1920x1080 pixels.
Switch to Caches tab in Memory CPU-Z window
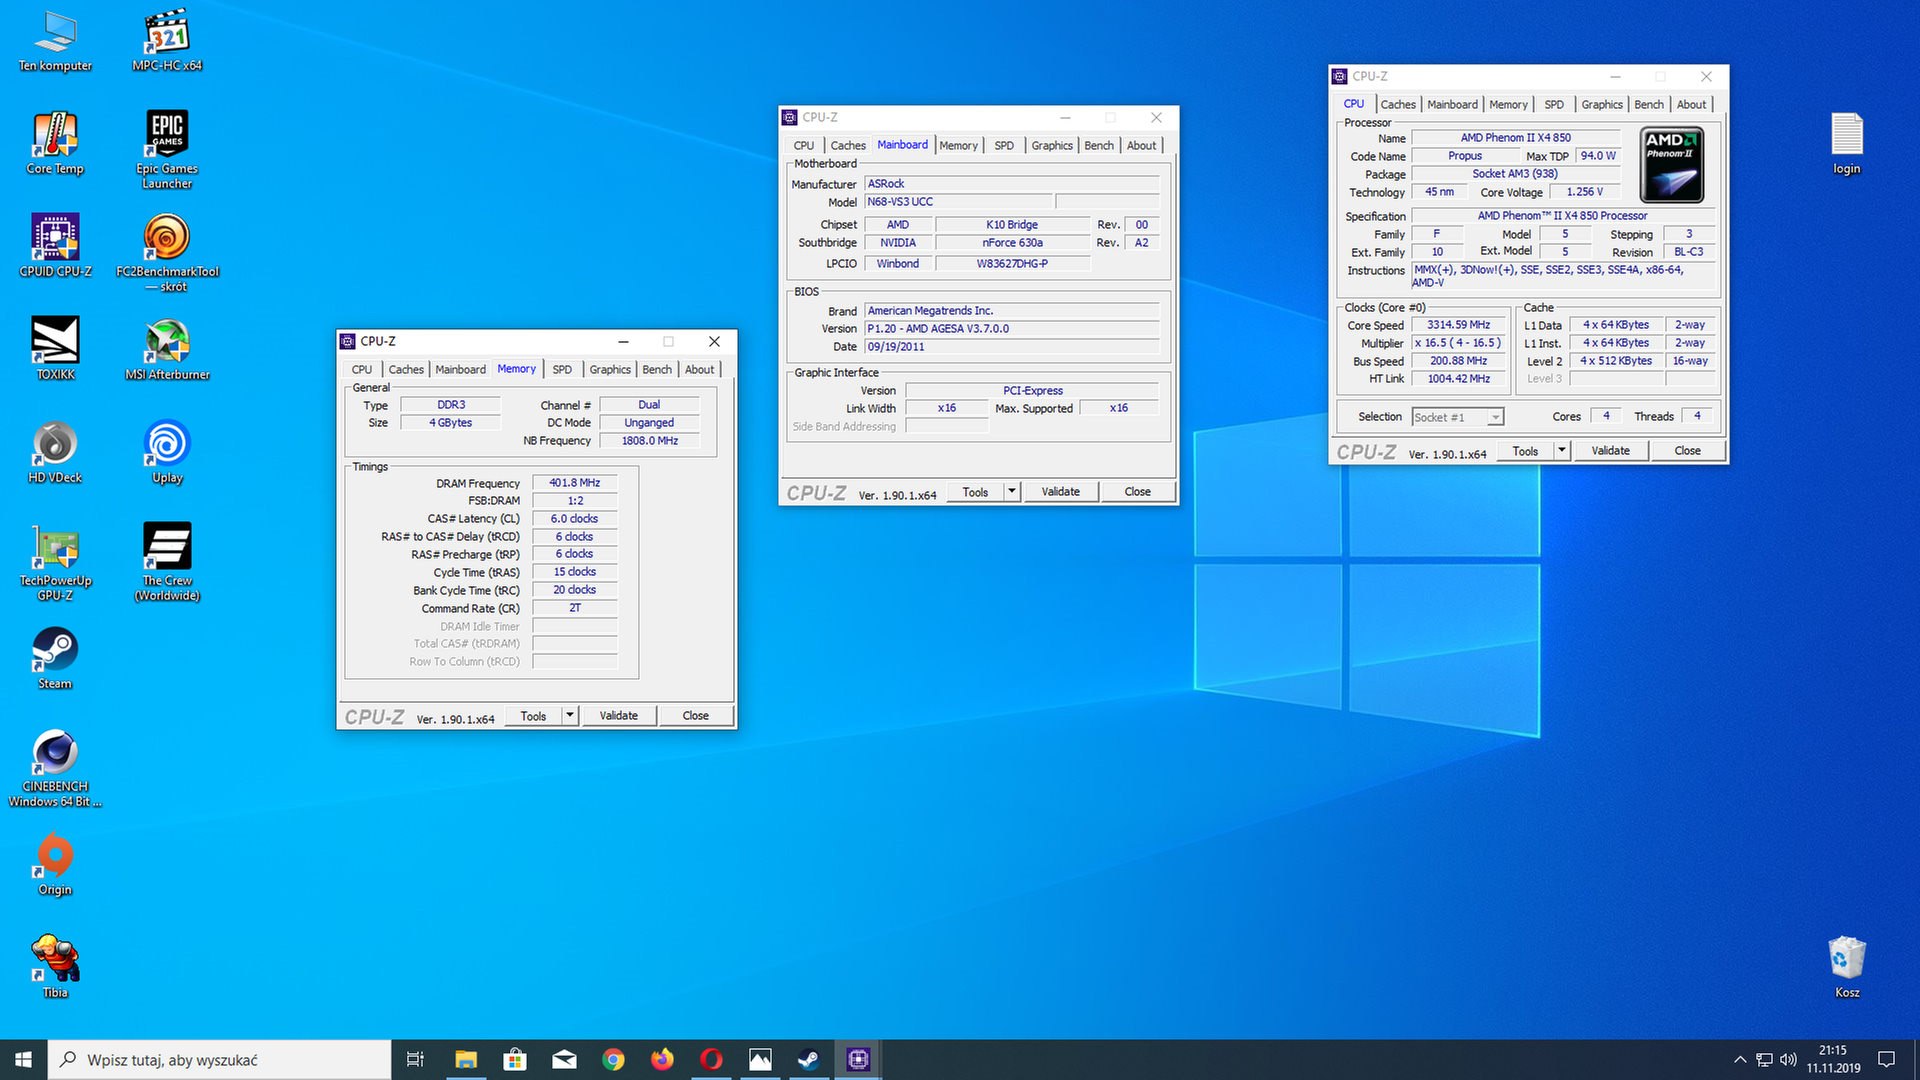pos(406,369)
